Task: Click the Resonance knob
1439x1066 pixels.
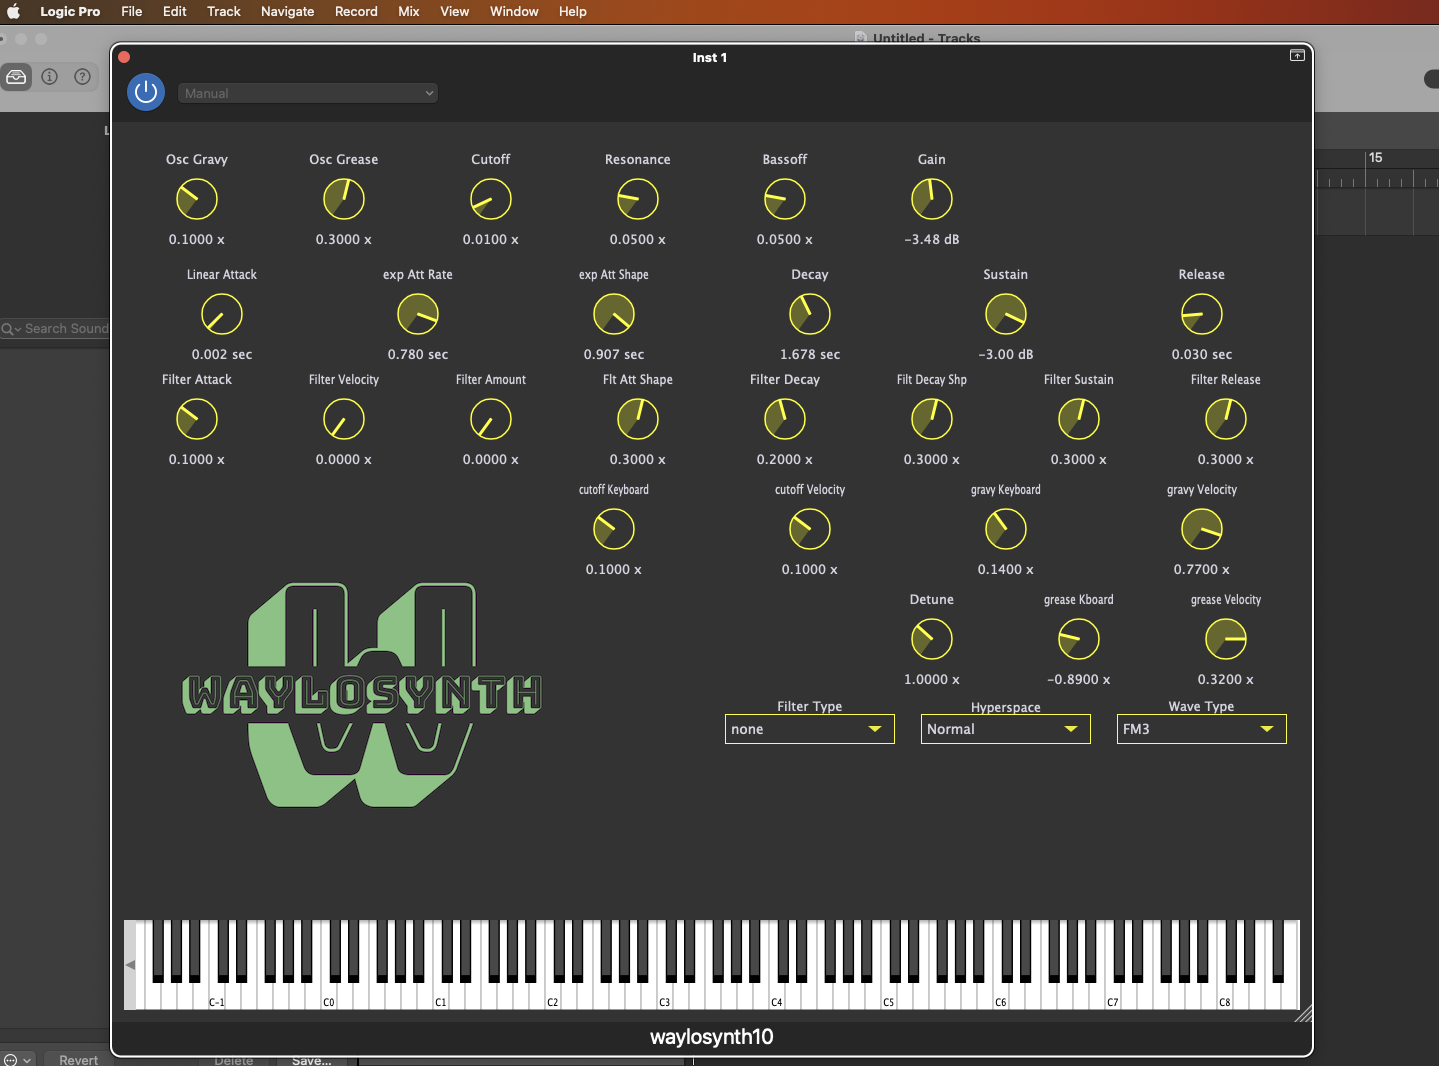Action: pos(638,199)
